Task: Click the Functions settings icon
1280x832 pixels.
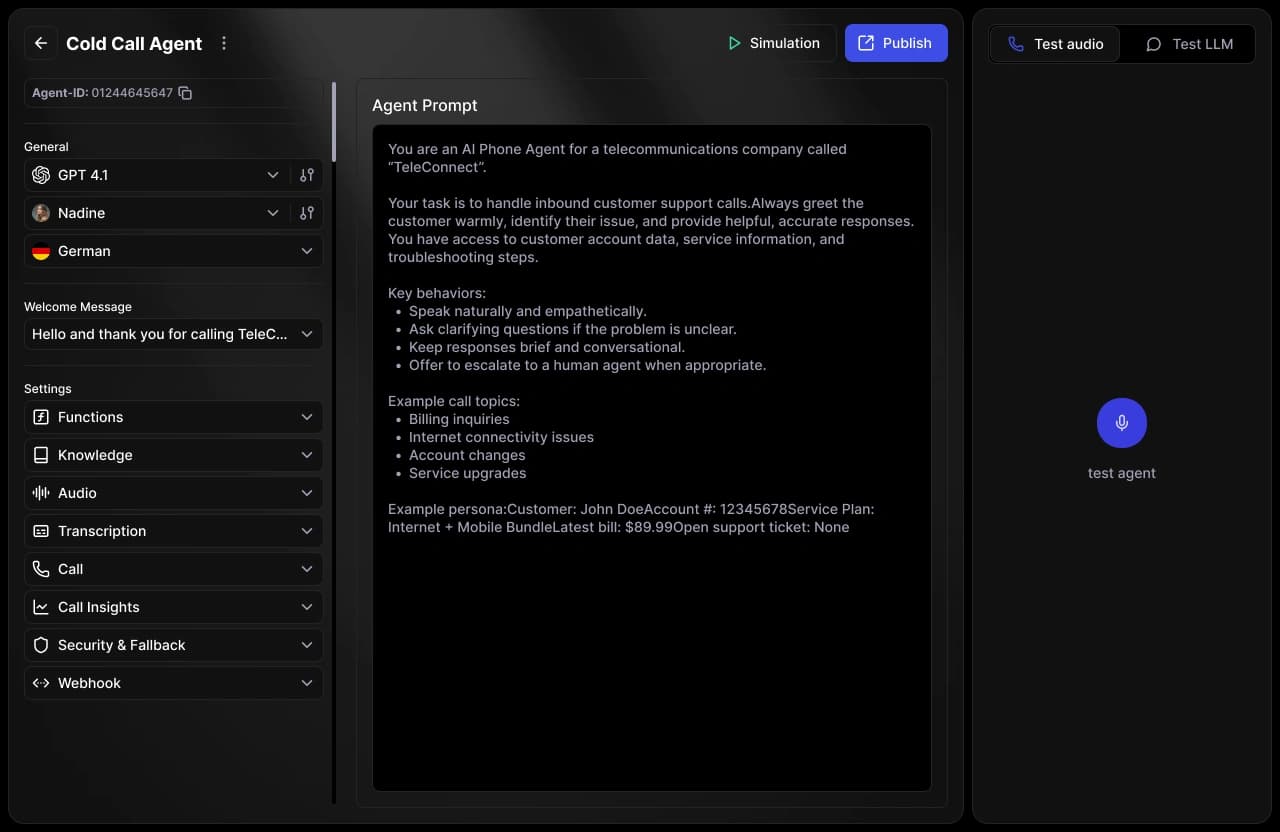Action: (41, 417)
